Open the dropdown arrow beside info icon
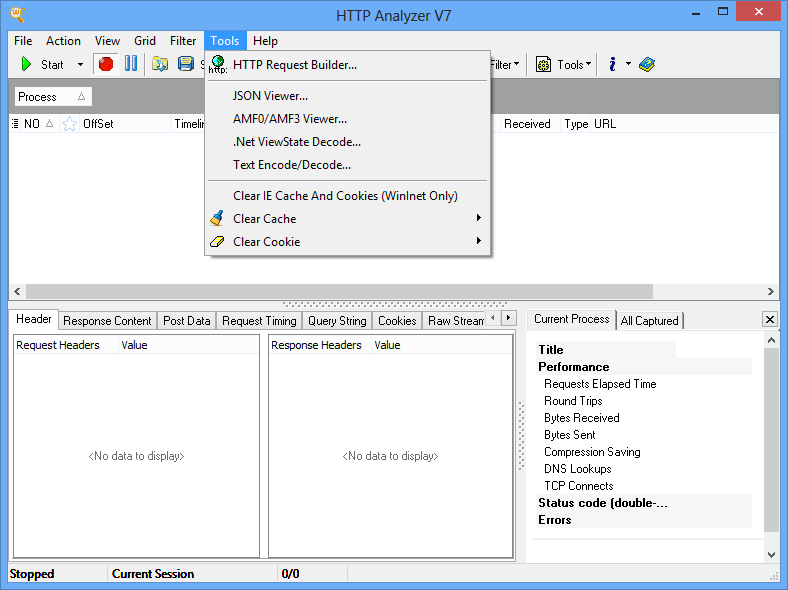 pyautogui.click(x=628, y=64)
